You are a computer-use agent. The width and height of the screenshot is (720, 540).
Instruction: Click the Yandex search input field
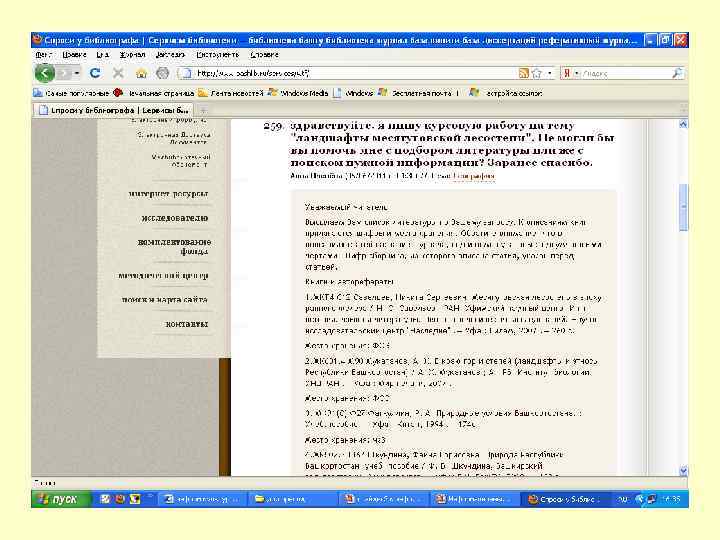(x=626, y=73)
